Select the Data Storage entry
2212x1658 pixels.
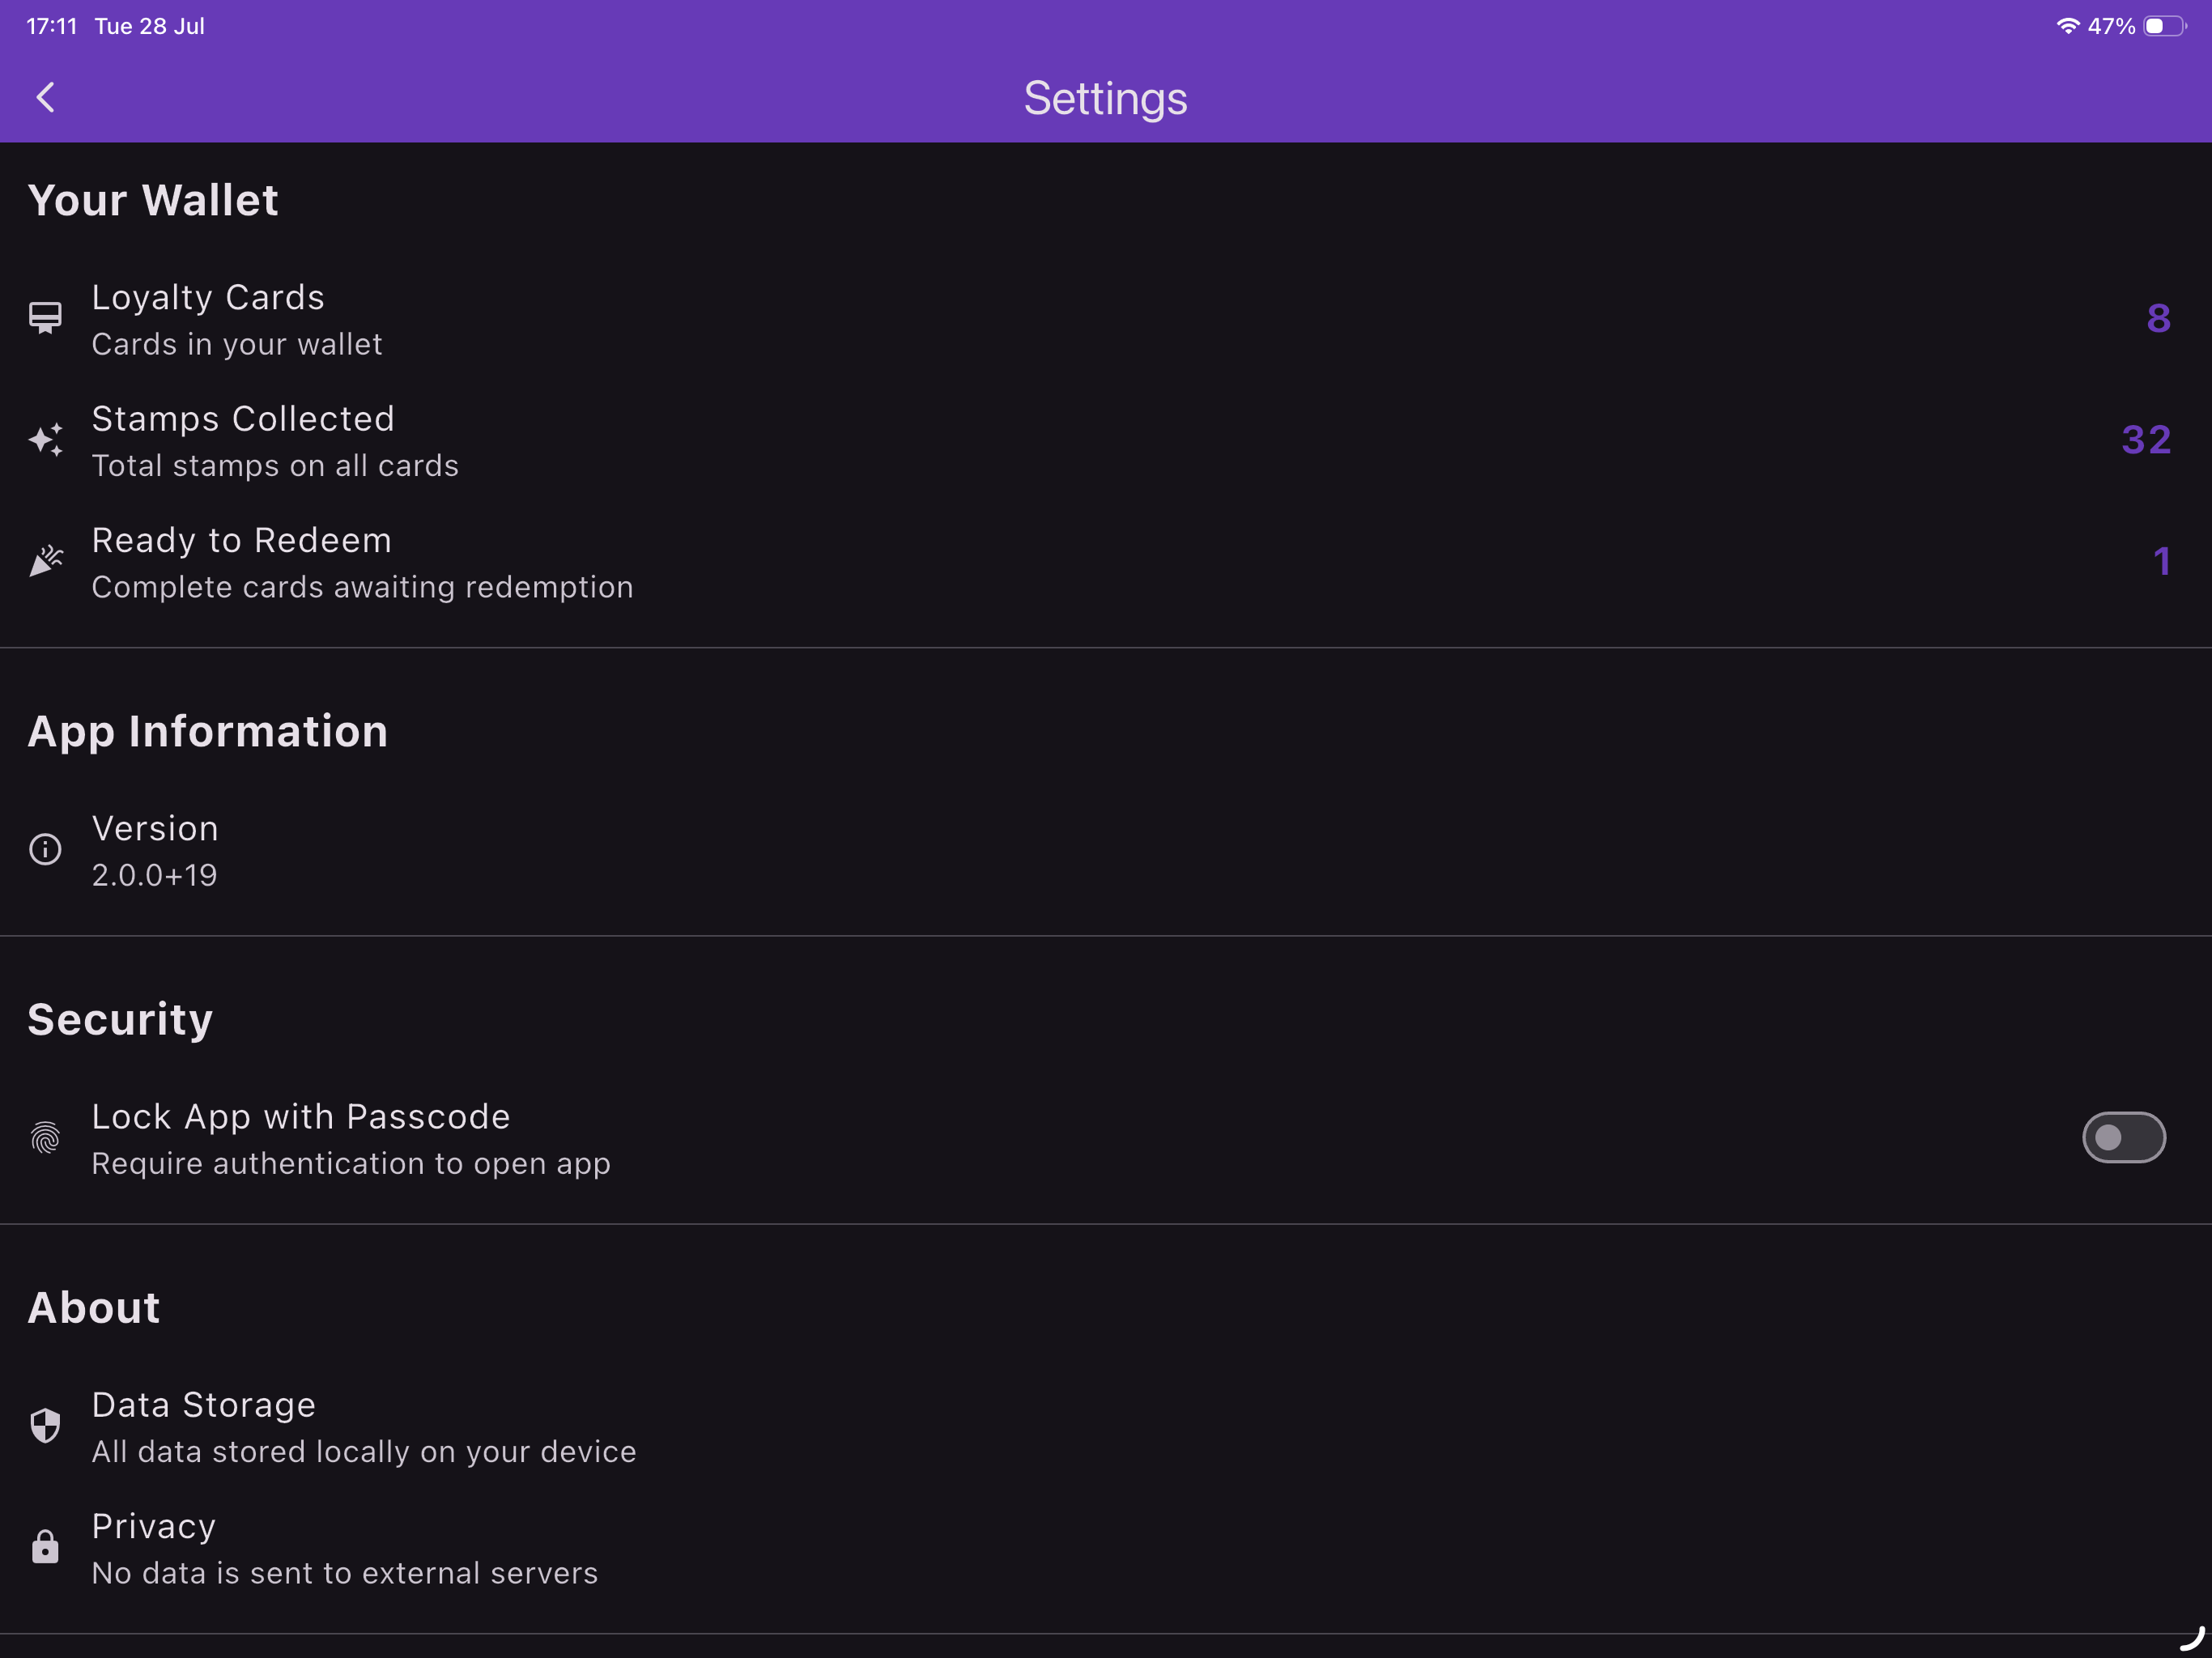[x=1106, y=1427]
